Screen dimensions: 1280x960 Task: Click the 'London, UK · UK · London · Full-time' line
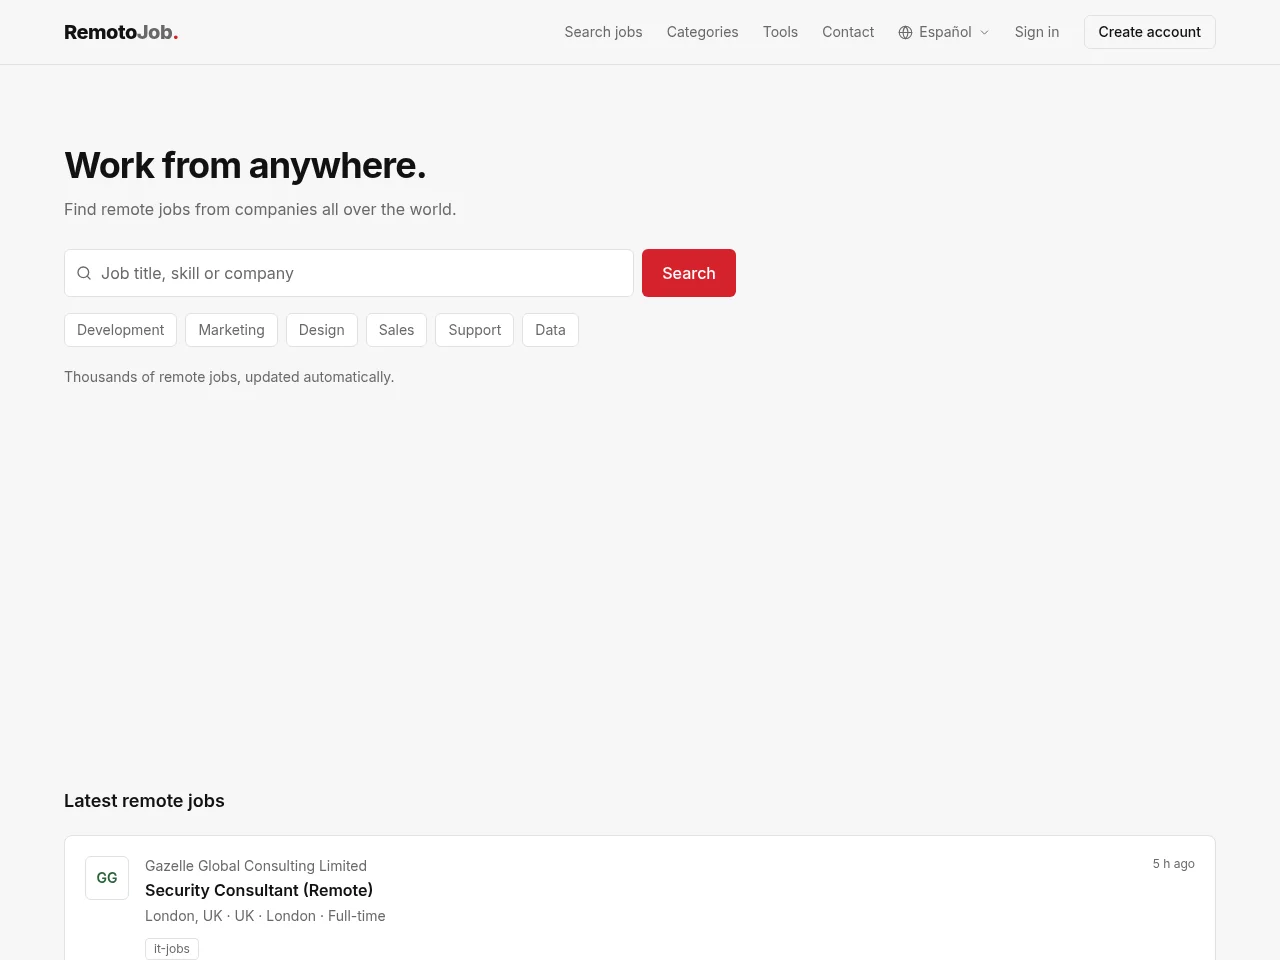(x=265, y=916)
